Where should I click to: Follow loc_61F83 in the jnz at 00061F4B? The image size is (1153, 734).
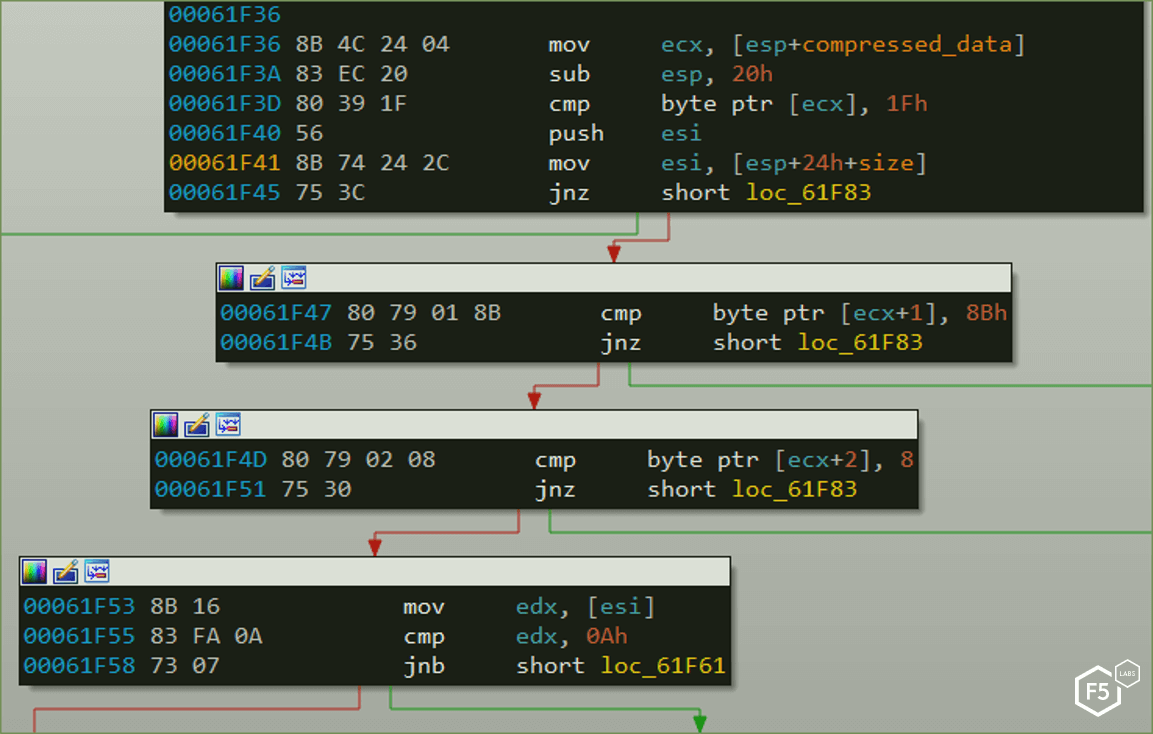pos(860,343)
